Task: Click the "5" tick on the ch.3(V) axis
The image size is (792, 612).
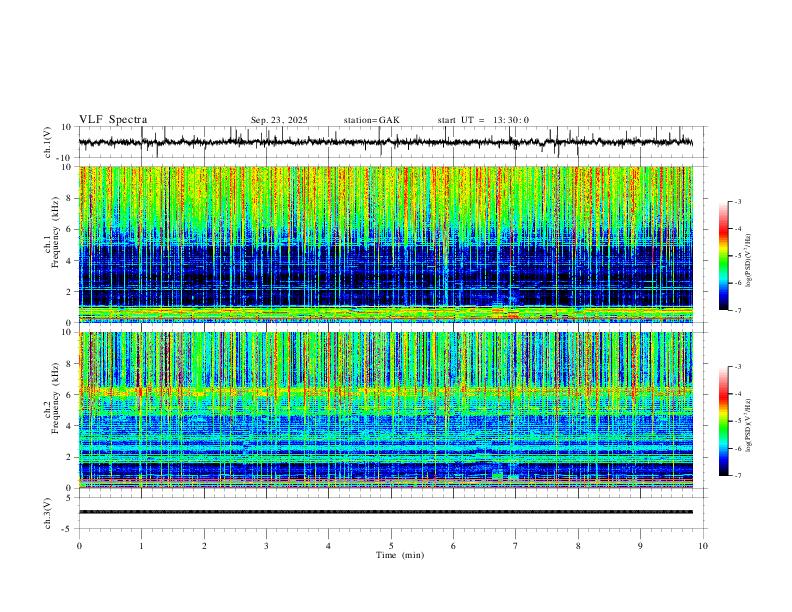Action: pos(69,497)
